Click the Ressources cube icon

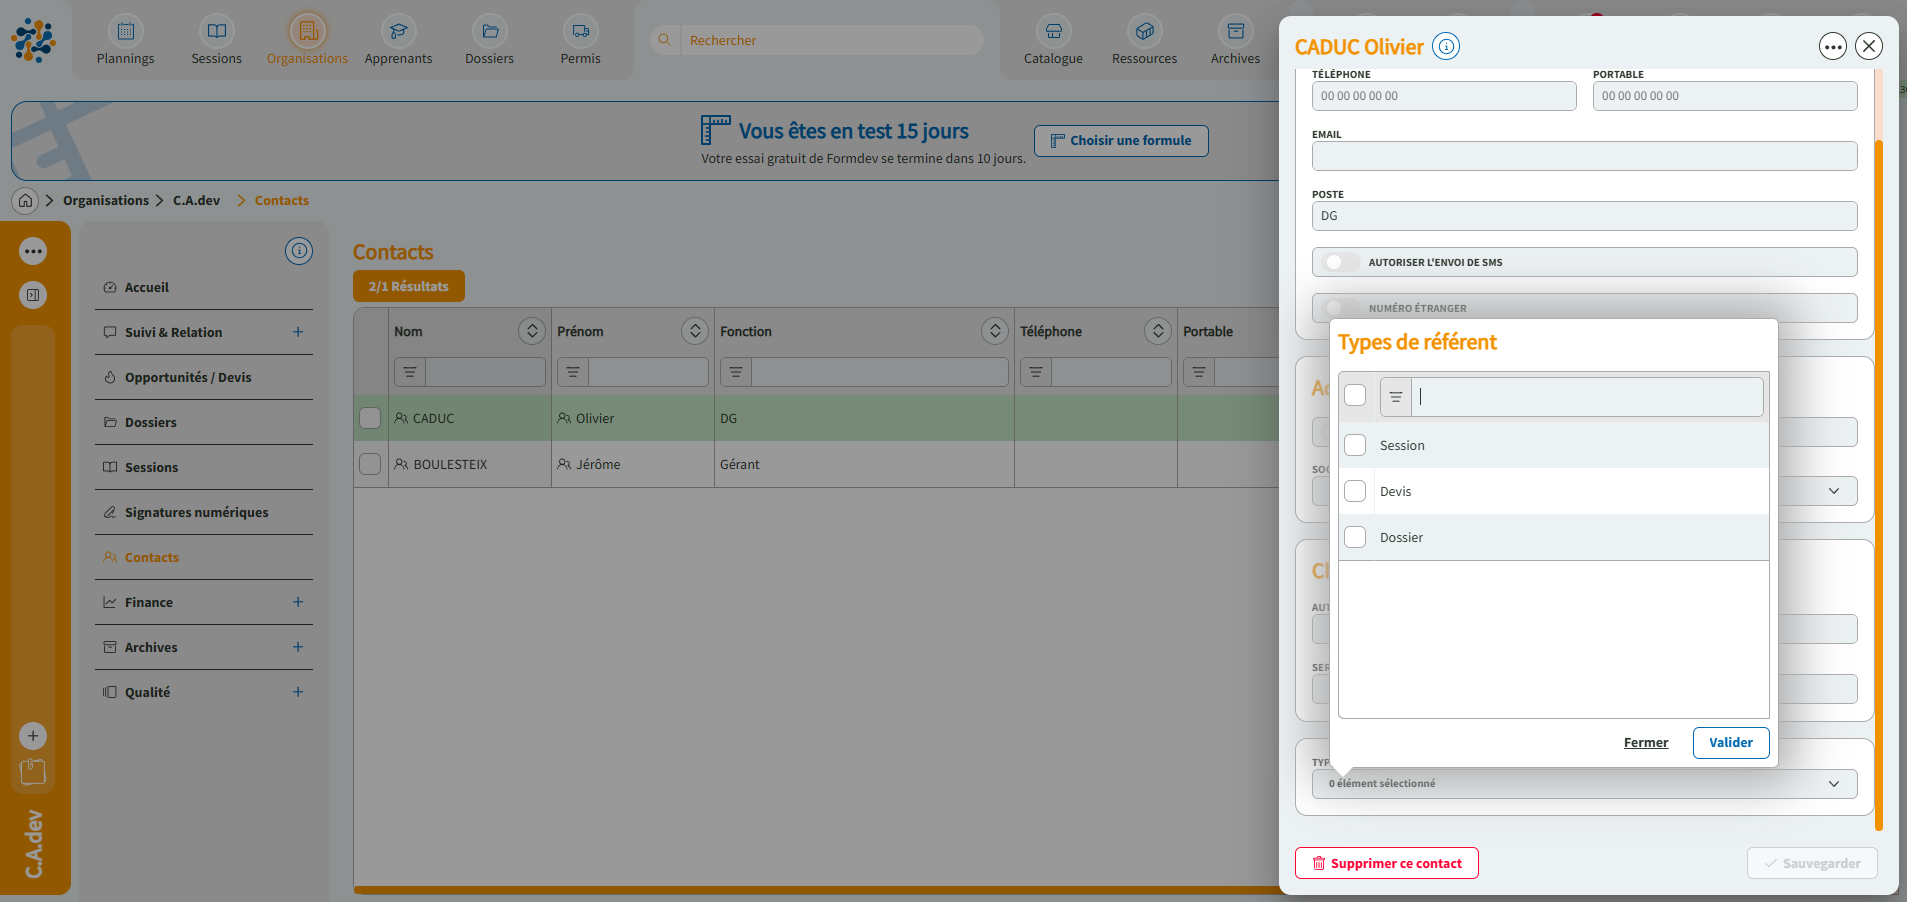1144,32
